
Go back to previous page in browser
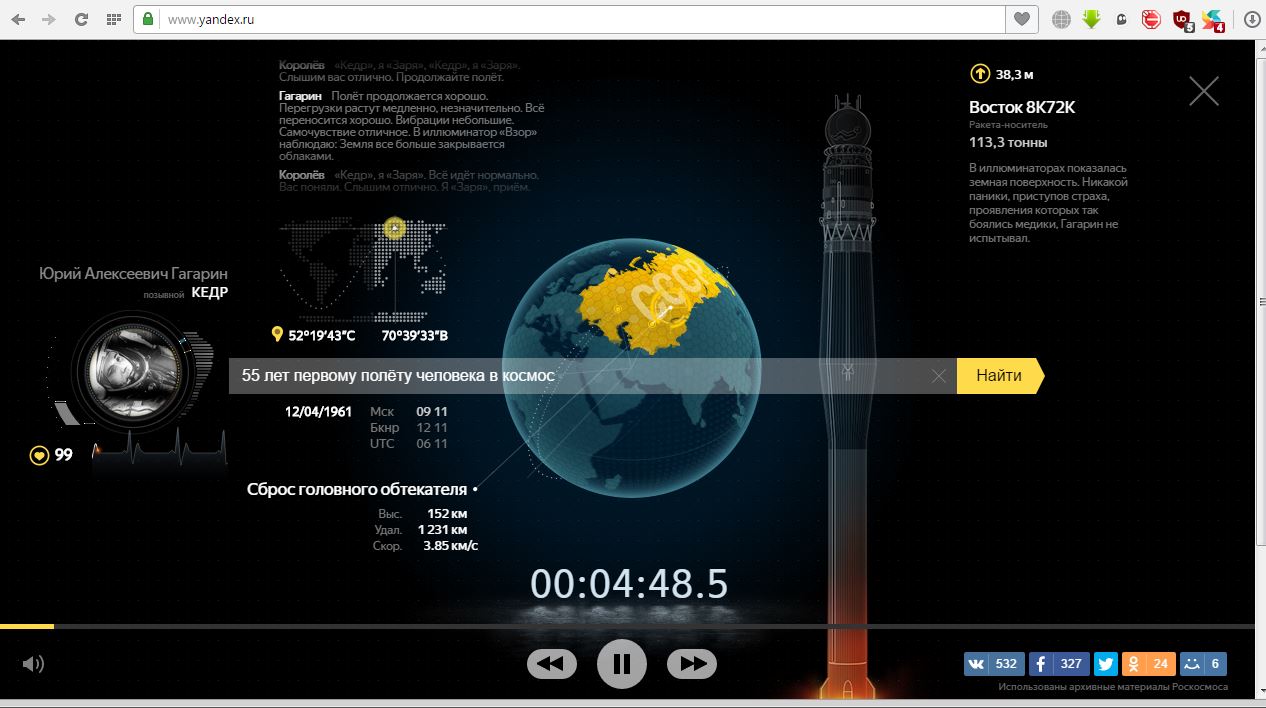[19, 19]
